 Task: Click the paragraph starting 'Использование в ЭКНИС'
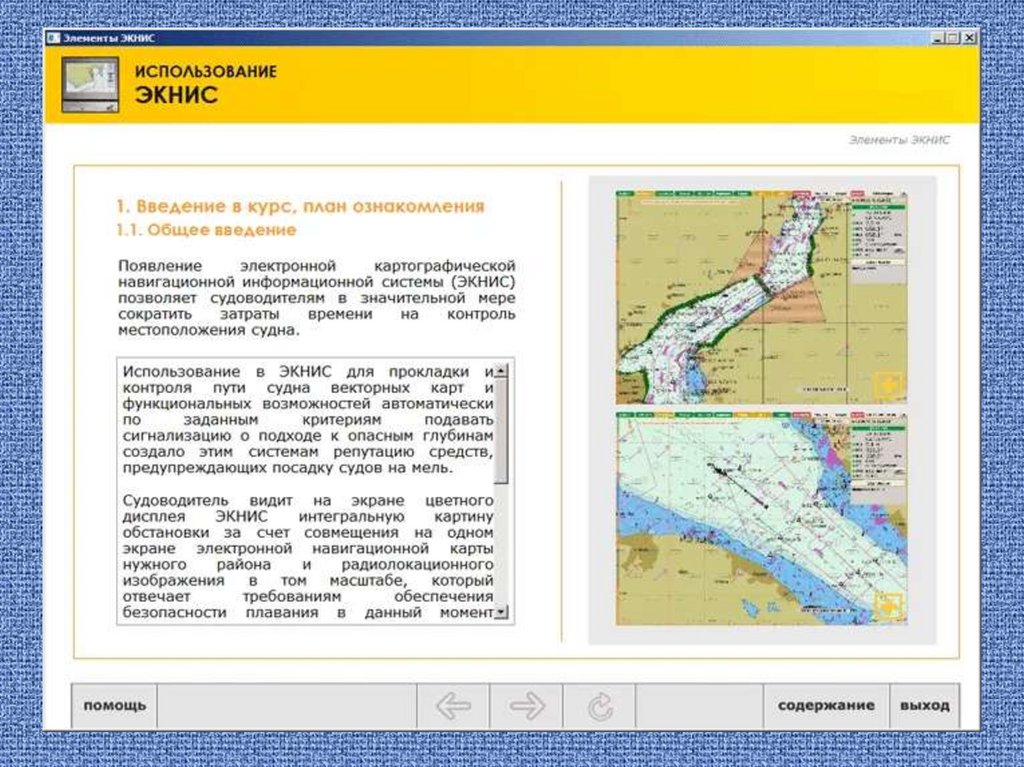(x=308, y=419)
